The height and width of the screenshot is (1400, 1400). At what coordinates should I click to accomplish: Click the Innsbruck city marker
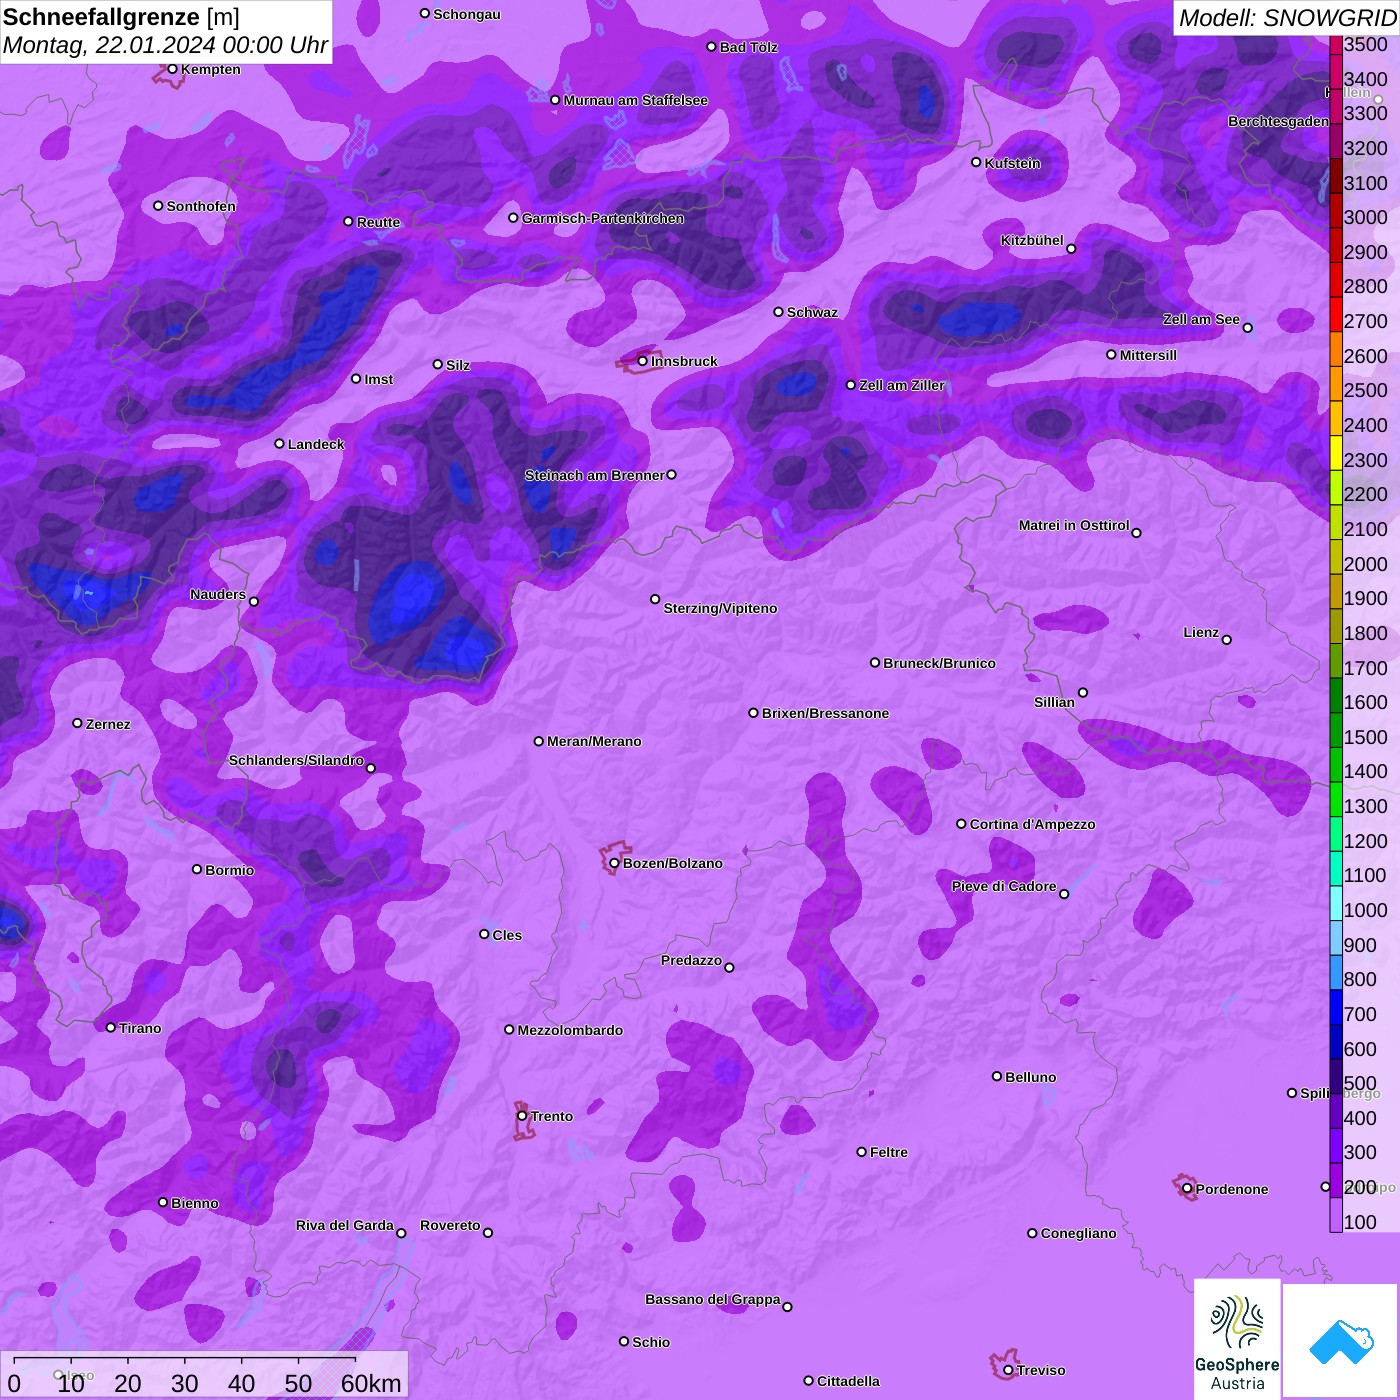pyautogui.click(x=642, y=361)
